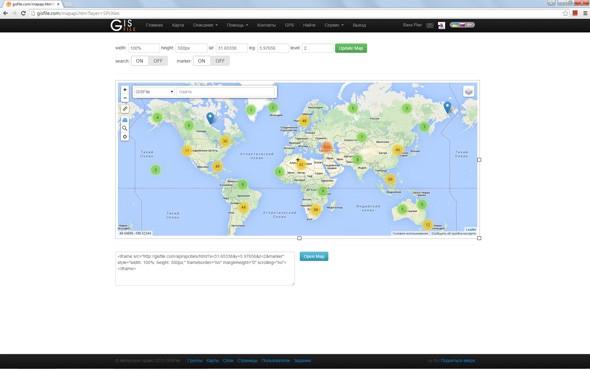Zoom out with the map minus button

(x=125, y=98)
